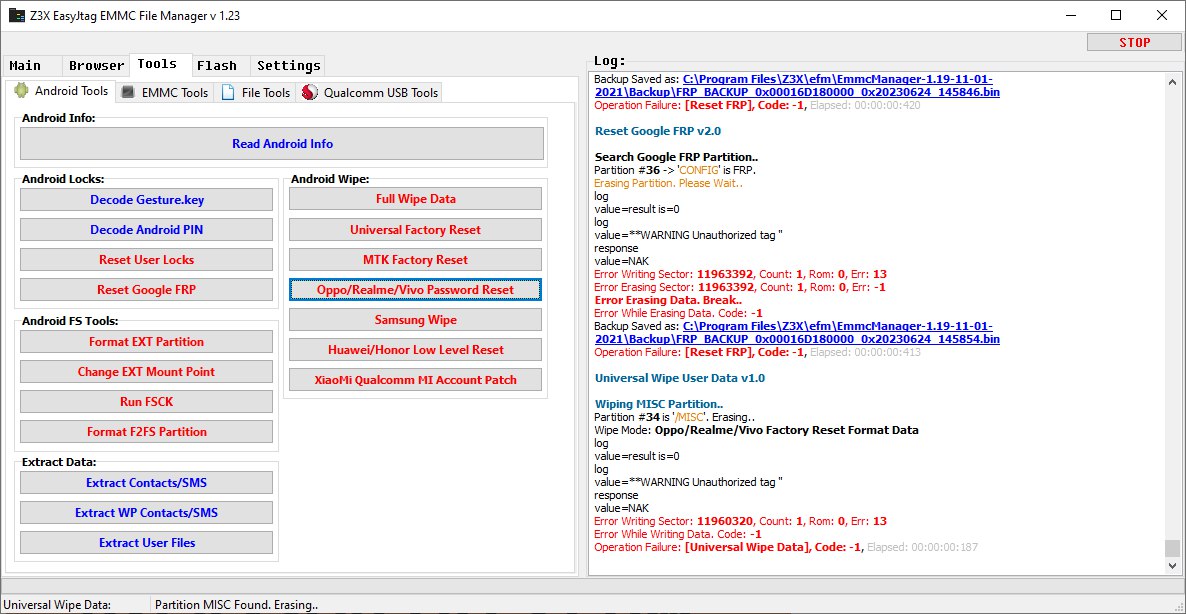Click 'Error While Writing Data. Code: -1' line
Image resolution: width=1186 pixels, height=614 pixels.
[678, 534]
